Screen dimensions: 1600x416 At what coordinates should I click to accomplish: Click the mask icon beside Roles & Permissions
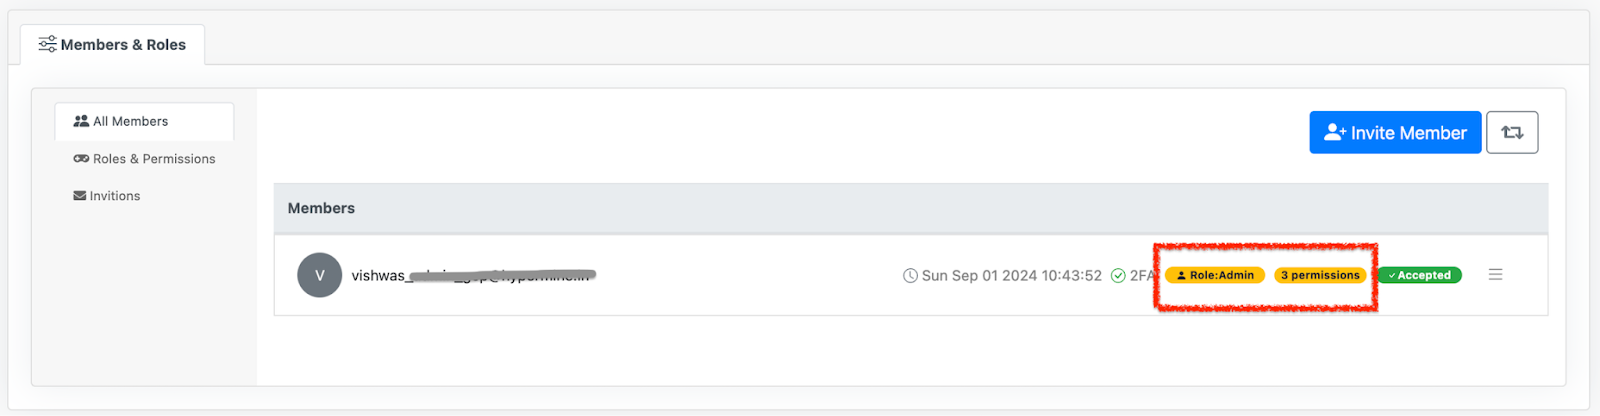81,159
